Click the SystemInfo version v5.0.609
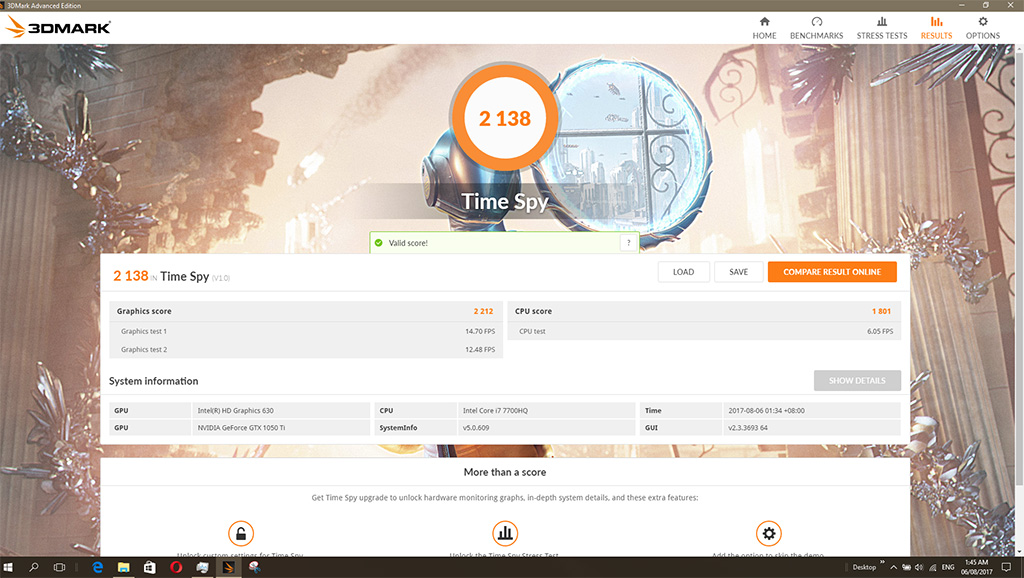1024x578 pixels. [x=475, y=428]
